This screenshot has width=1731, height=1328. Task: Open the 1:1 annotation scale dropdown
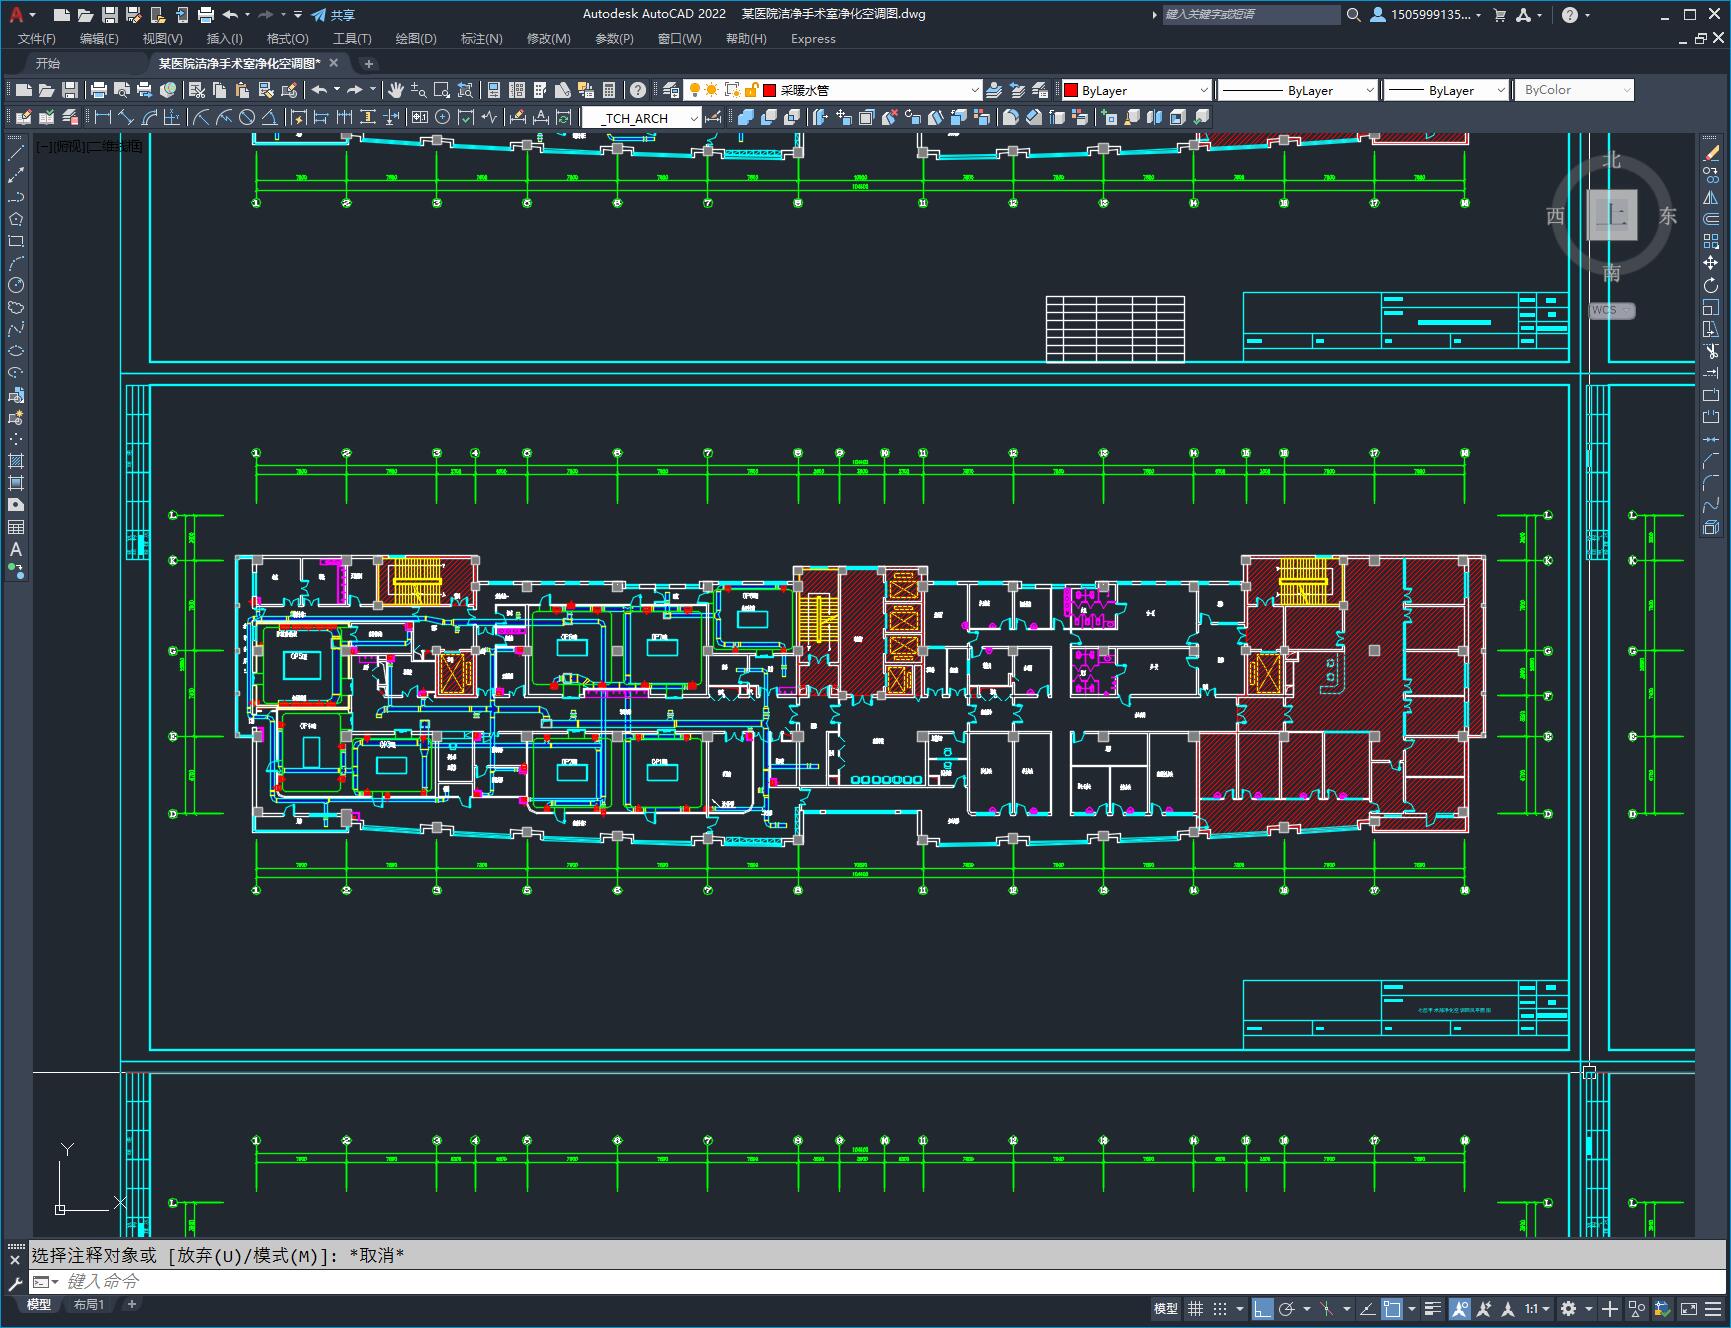pyautogui.click(x=1537, y=1308)
